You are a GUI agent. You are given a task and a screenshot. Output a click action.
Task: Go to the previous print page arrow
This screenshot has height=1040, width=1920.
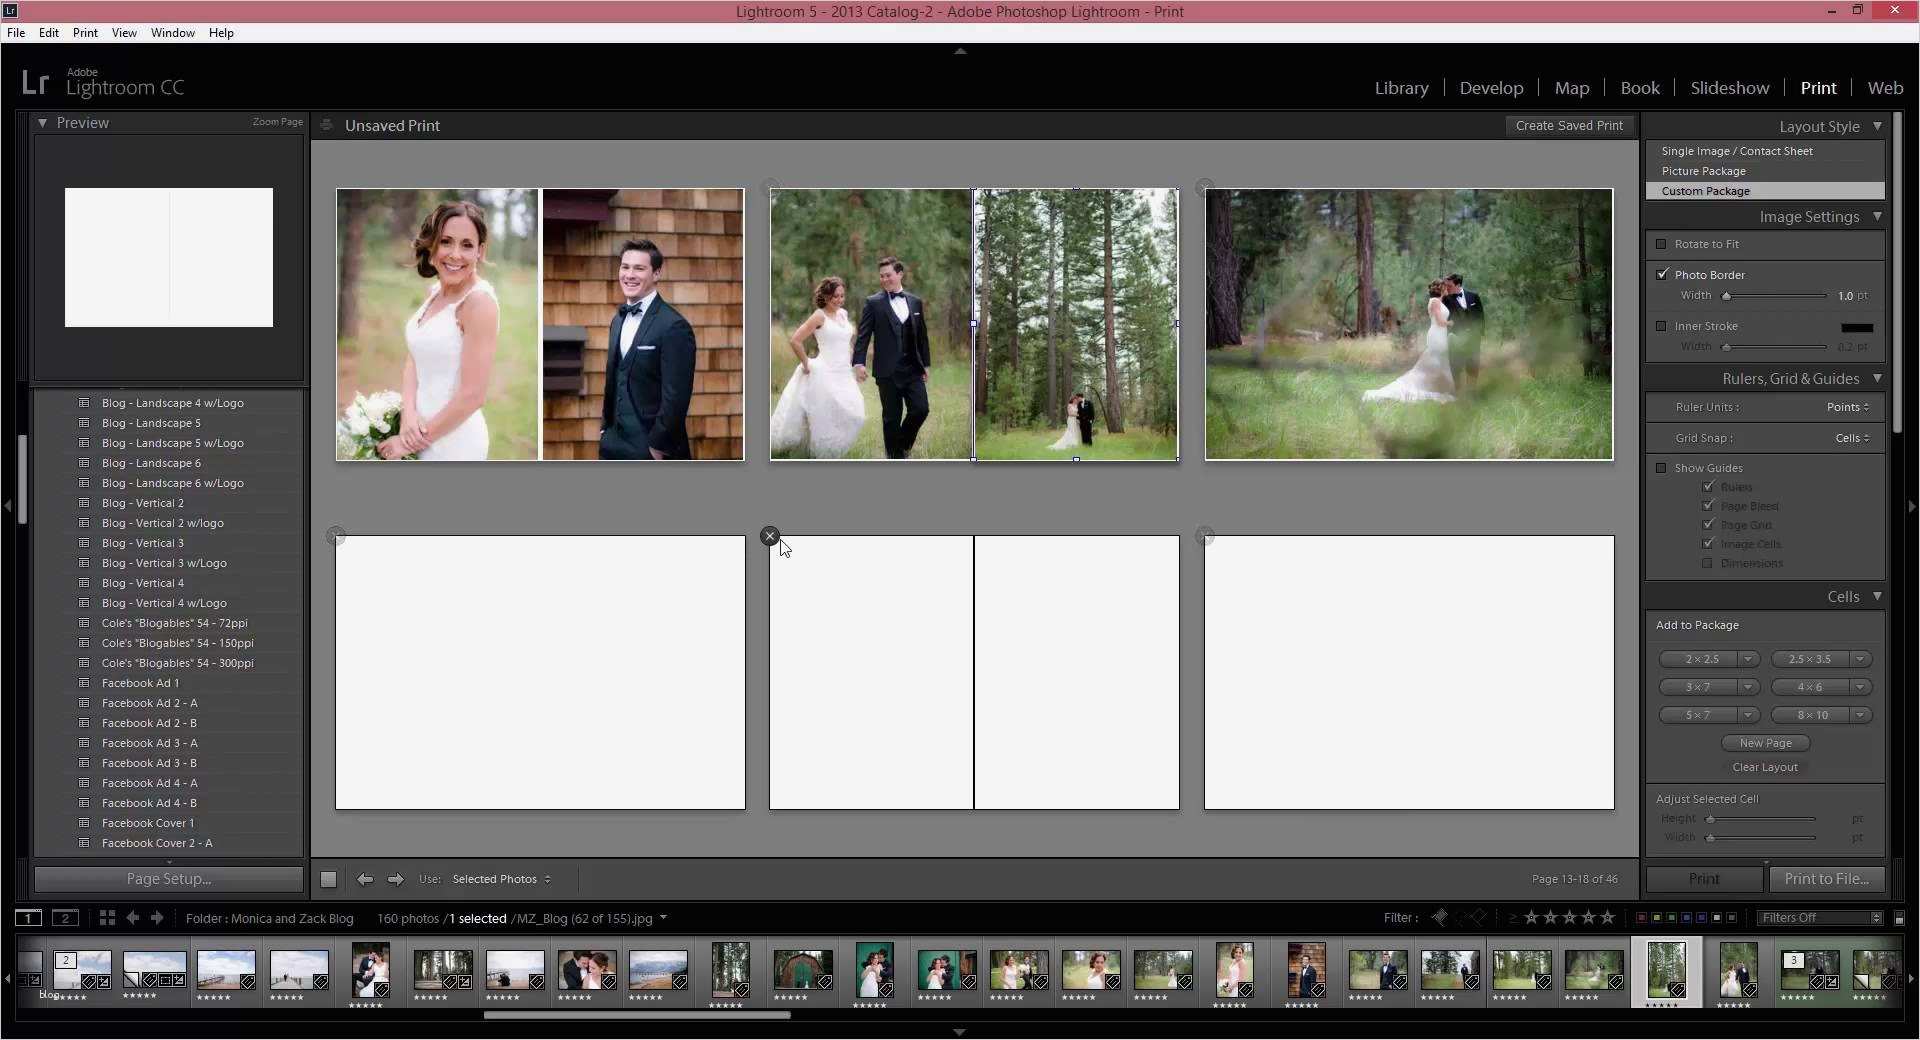365,879
